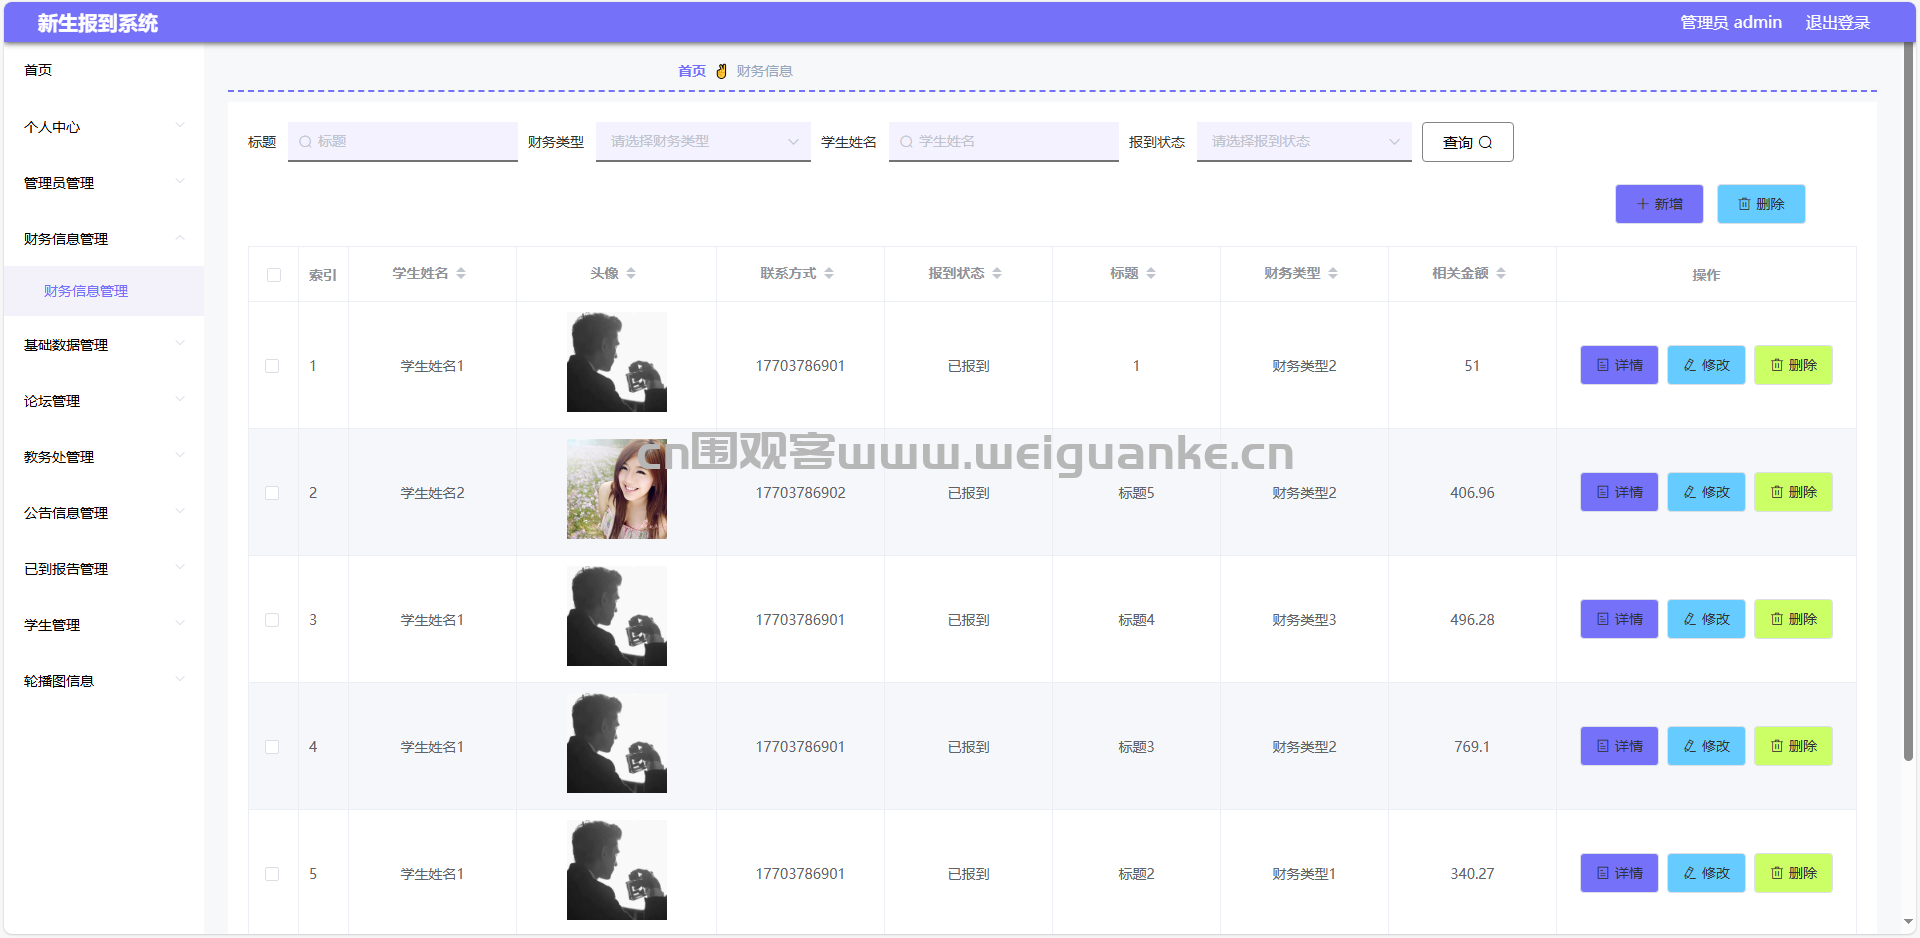This screenshot has width=1920, height=938.
Task: Check the checkbox for row 1
Action: [272, 366]
